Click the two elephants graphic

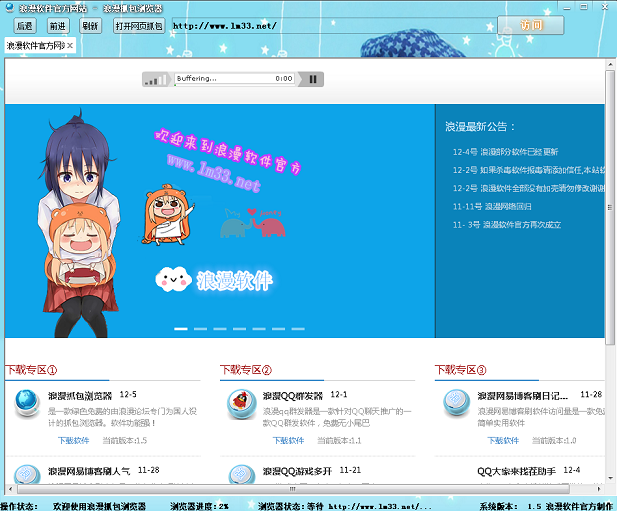click(253, 223)
